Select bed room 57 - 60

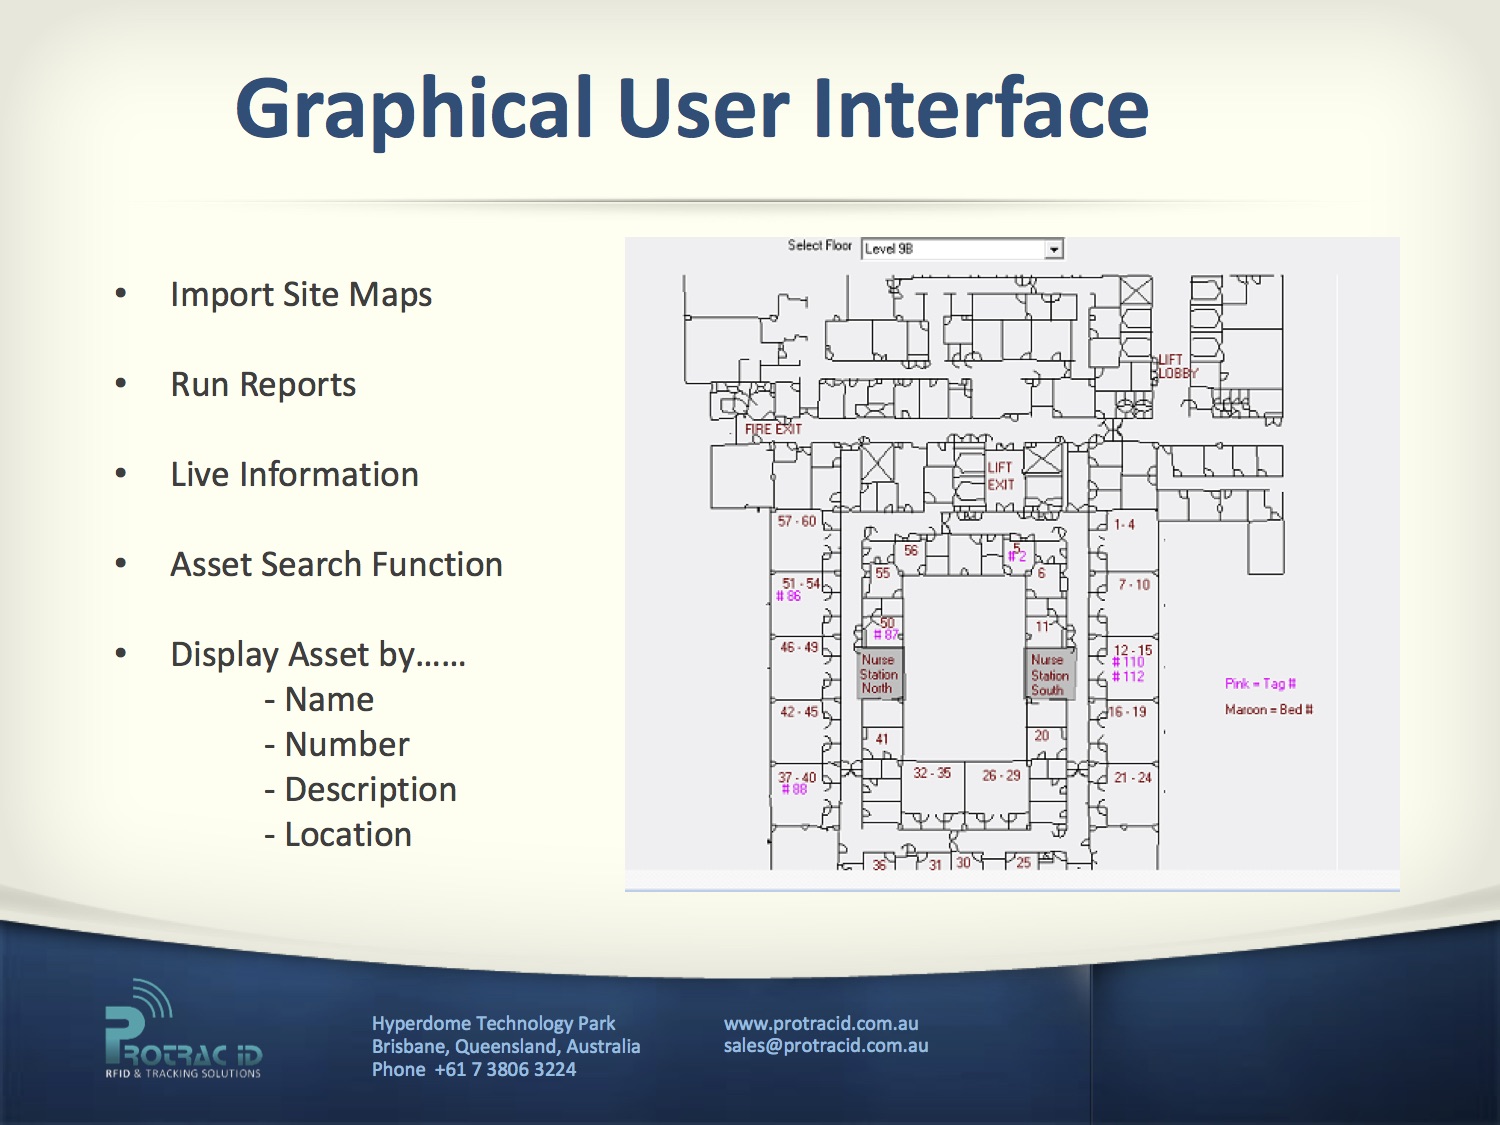797,522
